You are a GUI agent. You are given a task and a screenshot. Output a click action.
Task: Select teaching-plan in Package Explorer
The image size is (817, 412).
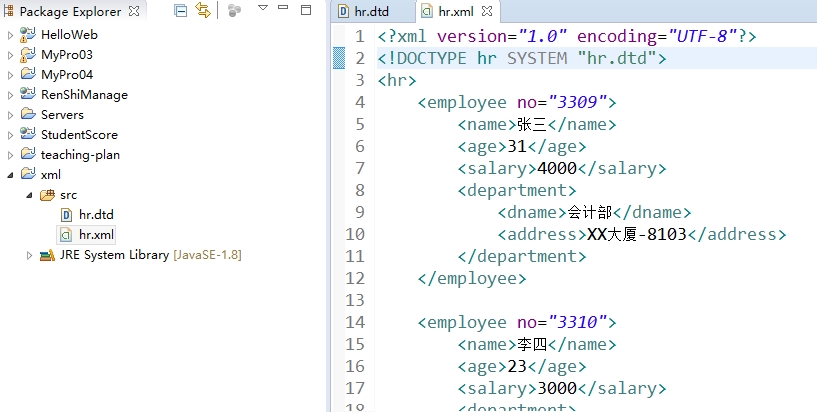point(80,155)
